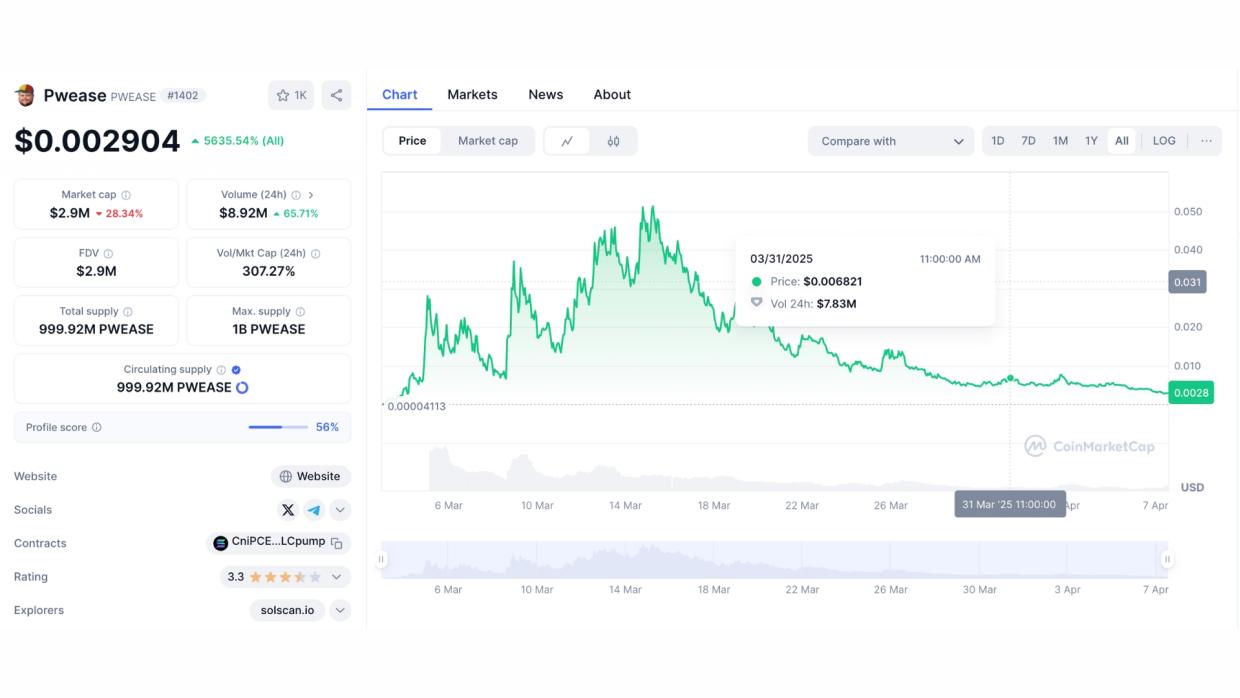
Task: Click the Profile score progress bar
Action: coord(278,428)
